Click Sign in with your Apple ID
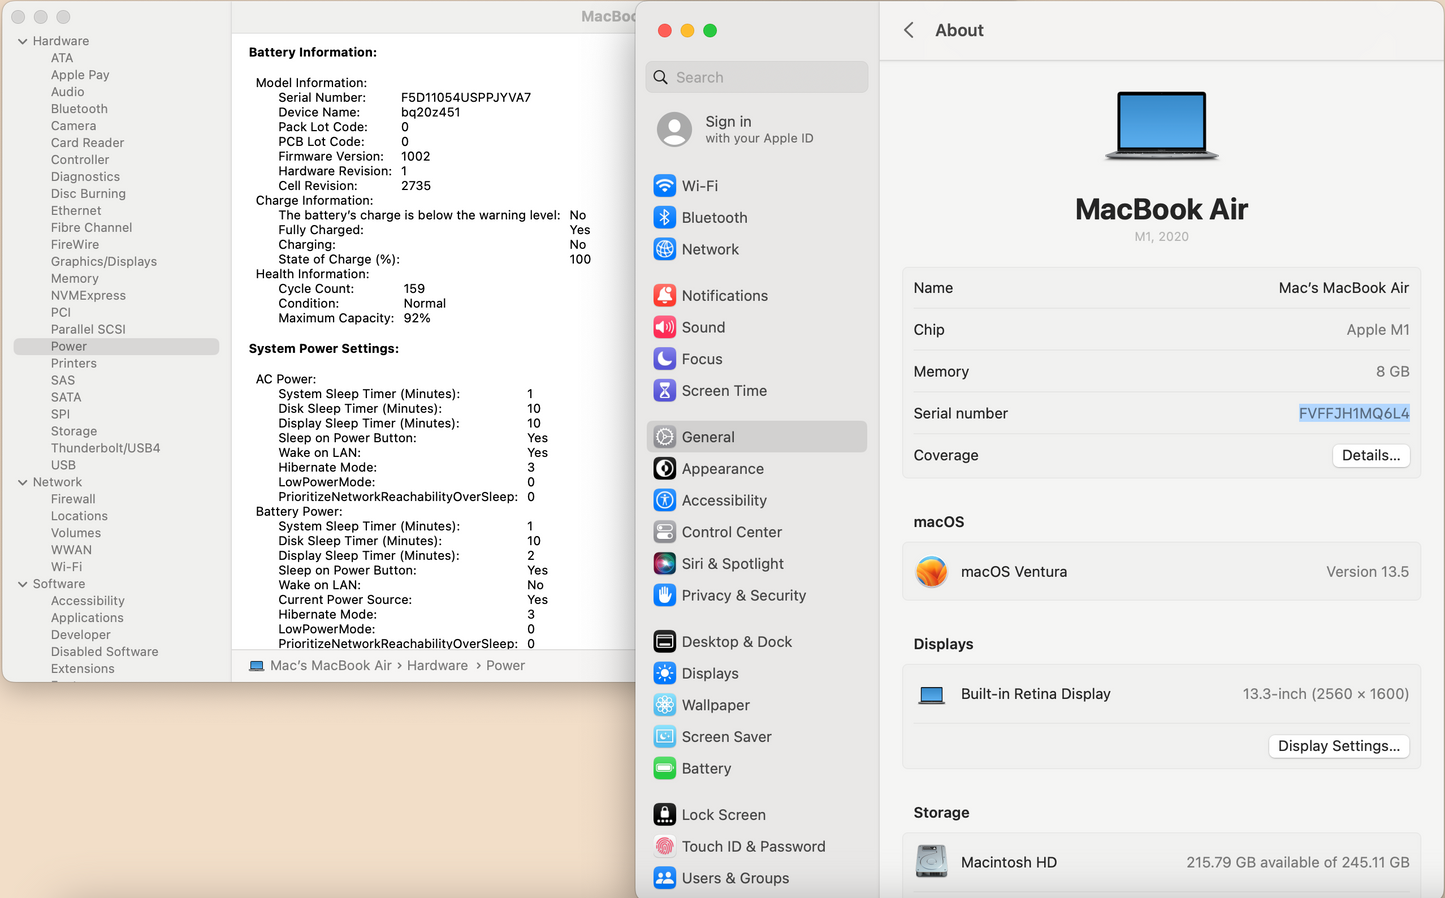Screen dimensions: 1445x898 [x=757, y=129]
